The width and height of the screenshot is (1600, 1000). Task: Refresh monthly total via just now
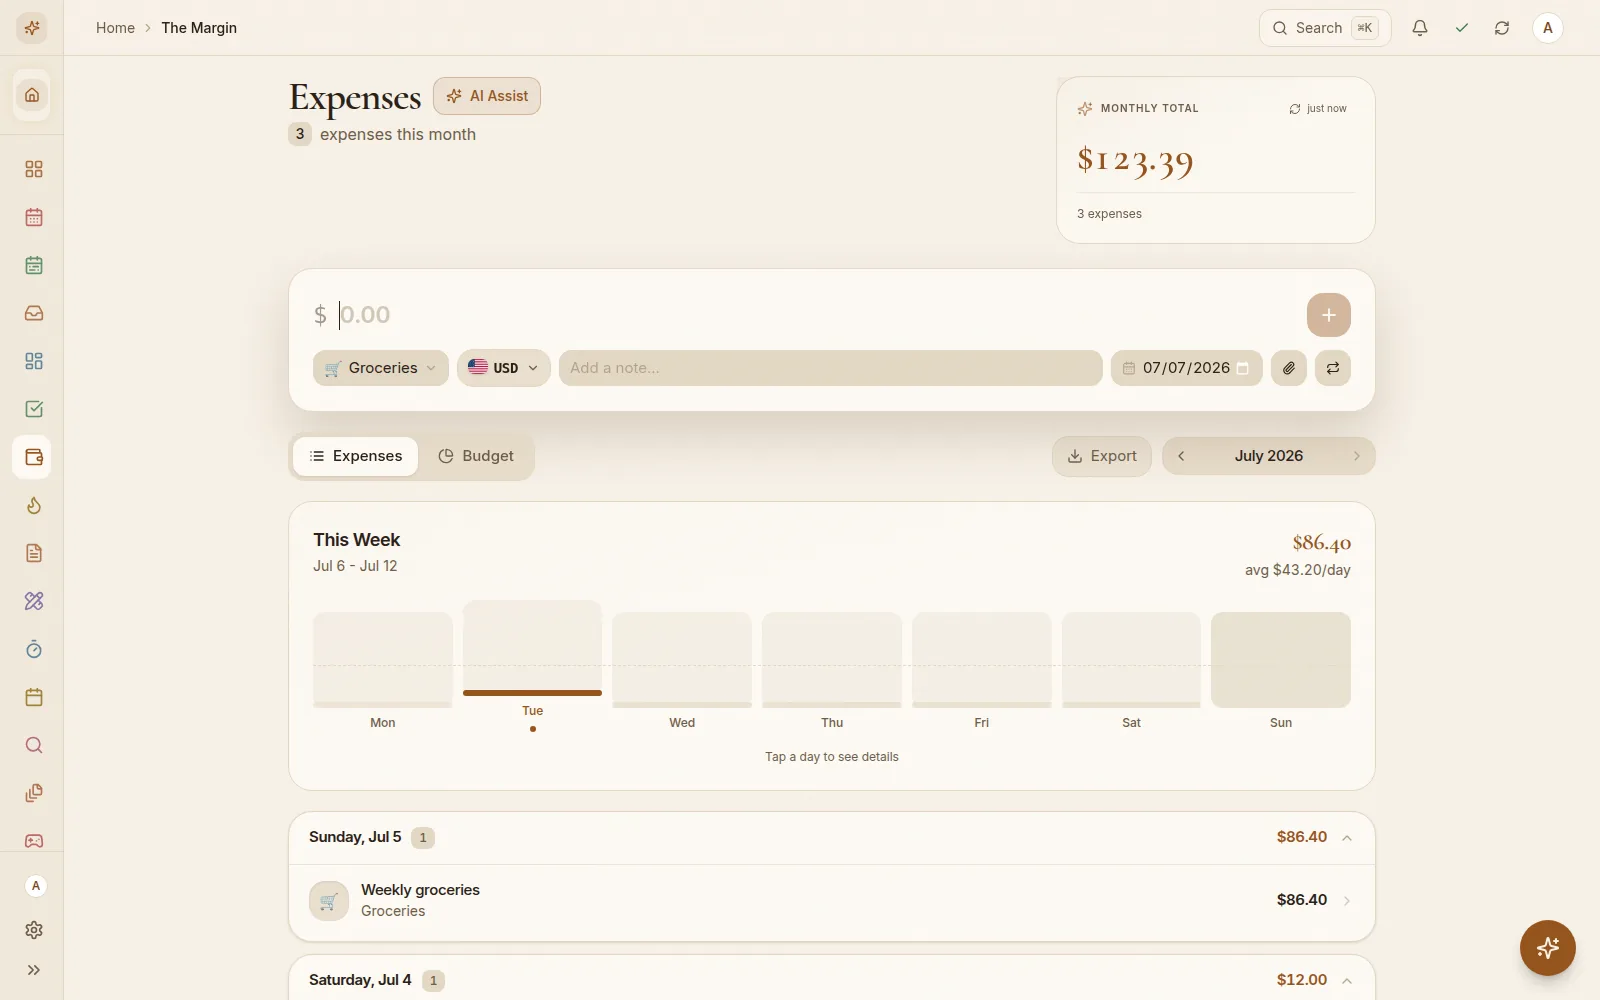click(x=1318, y=109)
